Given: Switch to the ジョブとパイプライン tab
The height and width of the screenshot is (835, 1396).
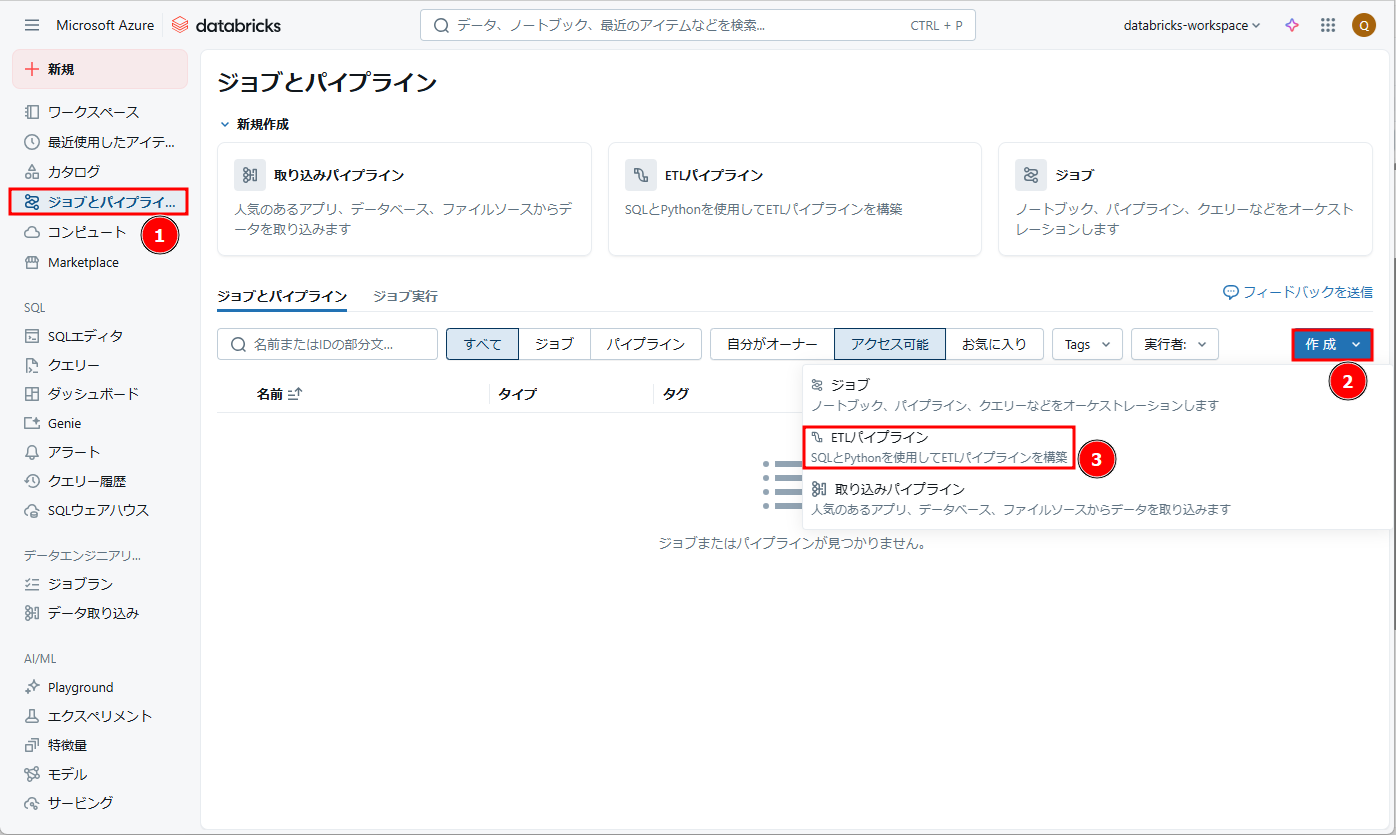Looking at the screenshot, I should click(x=282, y=296).
